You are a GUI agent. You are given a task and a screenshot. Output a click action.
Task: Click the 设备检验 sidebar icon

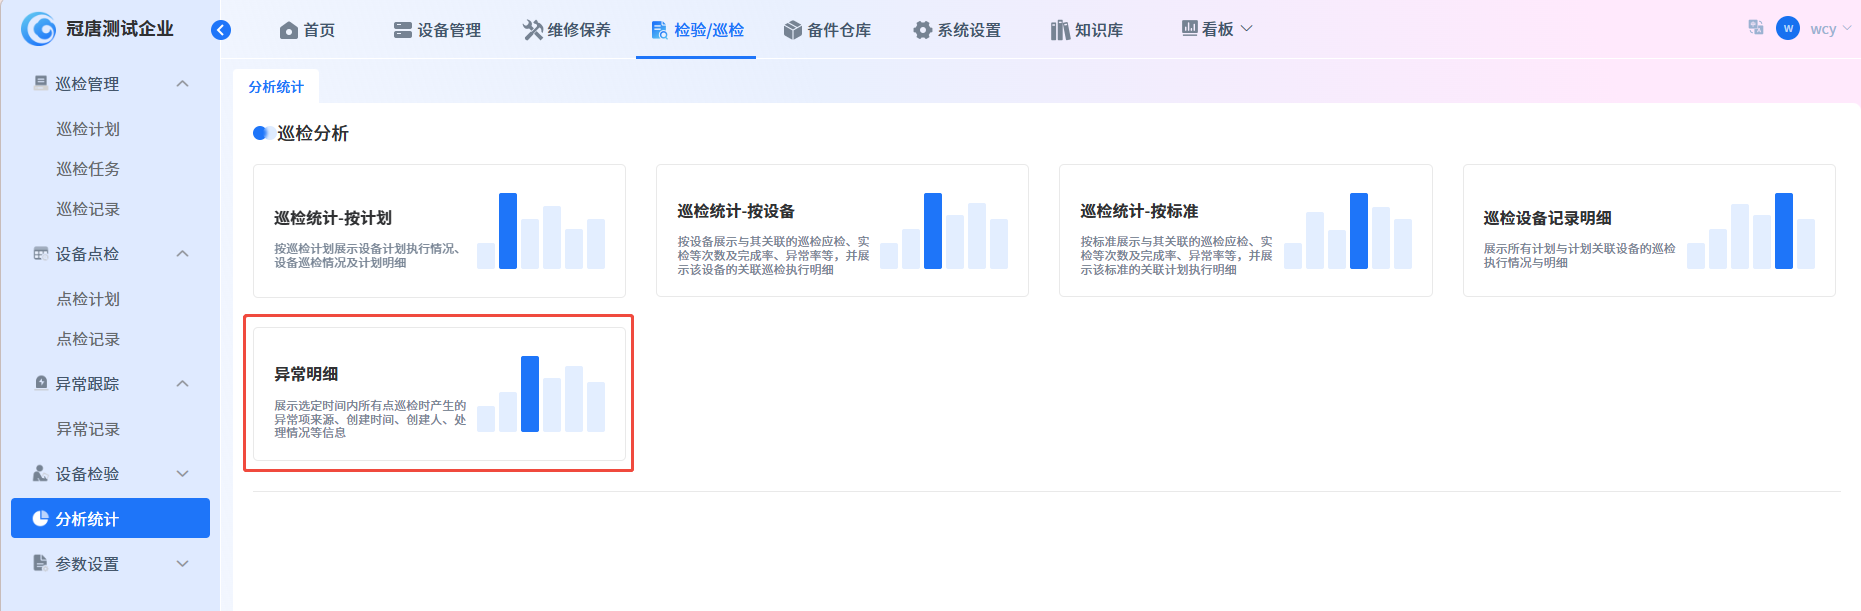40,473
